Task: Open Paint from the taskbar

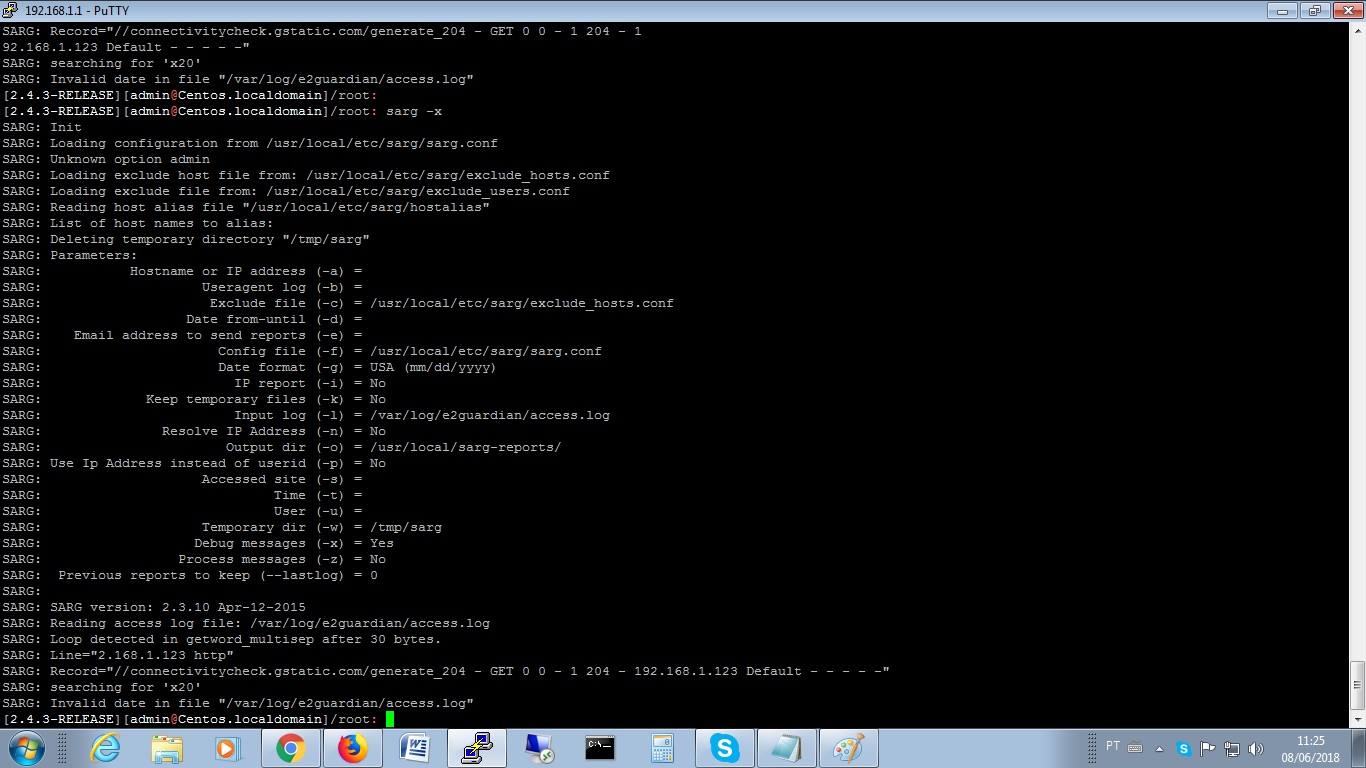Action: point(848,748)
